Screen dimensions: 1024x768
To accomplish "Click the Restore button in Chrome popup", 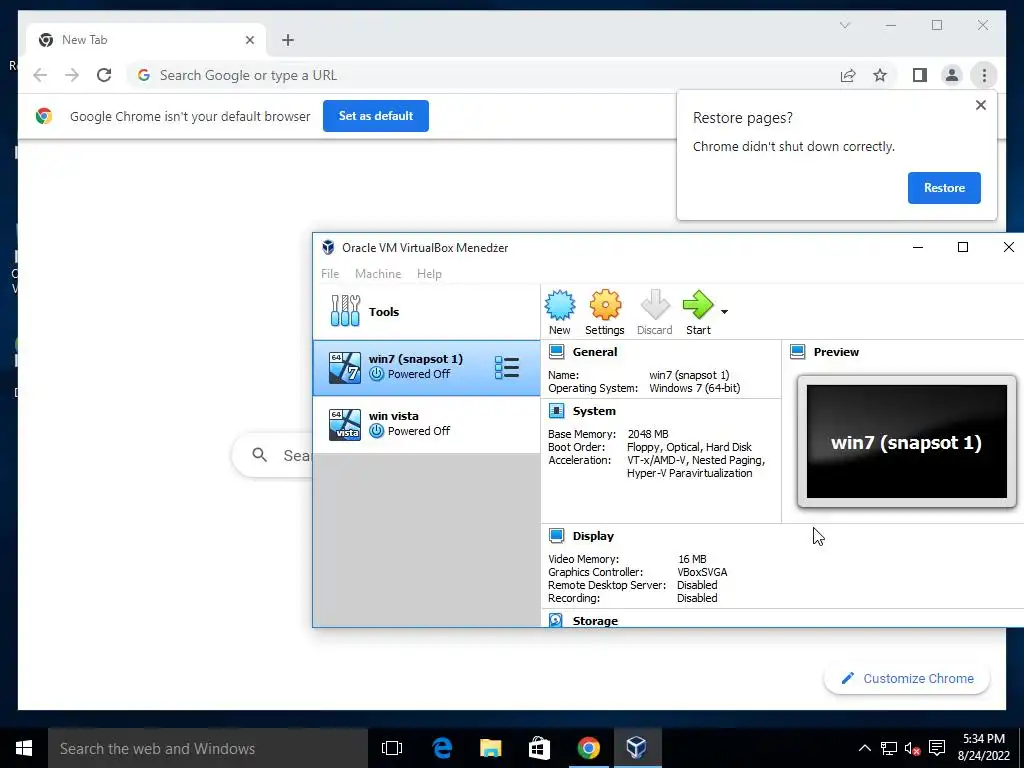I will 944,187.
